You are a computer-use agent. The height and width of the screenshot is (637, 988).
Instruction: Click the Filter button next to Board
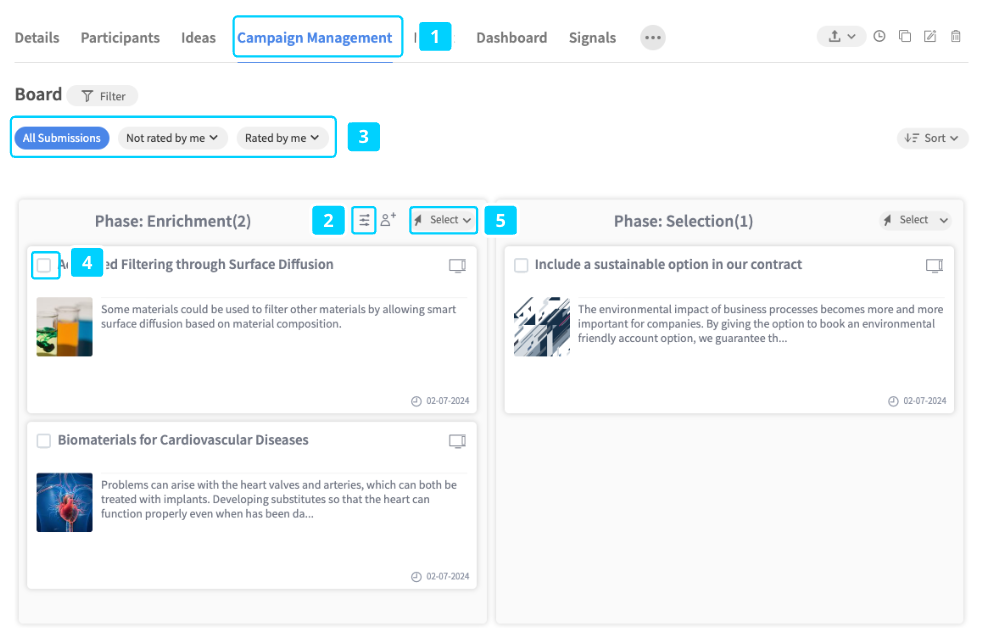click(x=103, y=96)
